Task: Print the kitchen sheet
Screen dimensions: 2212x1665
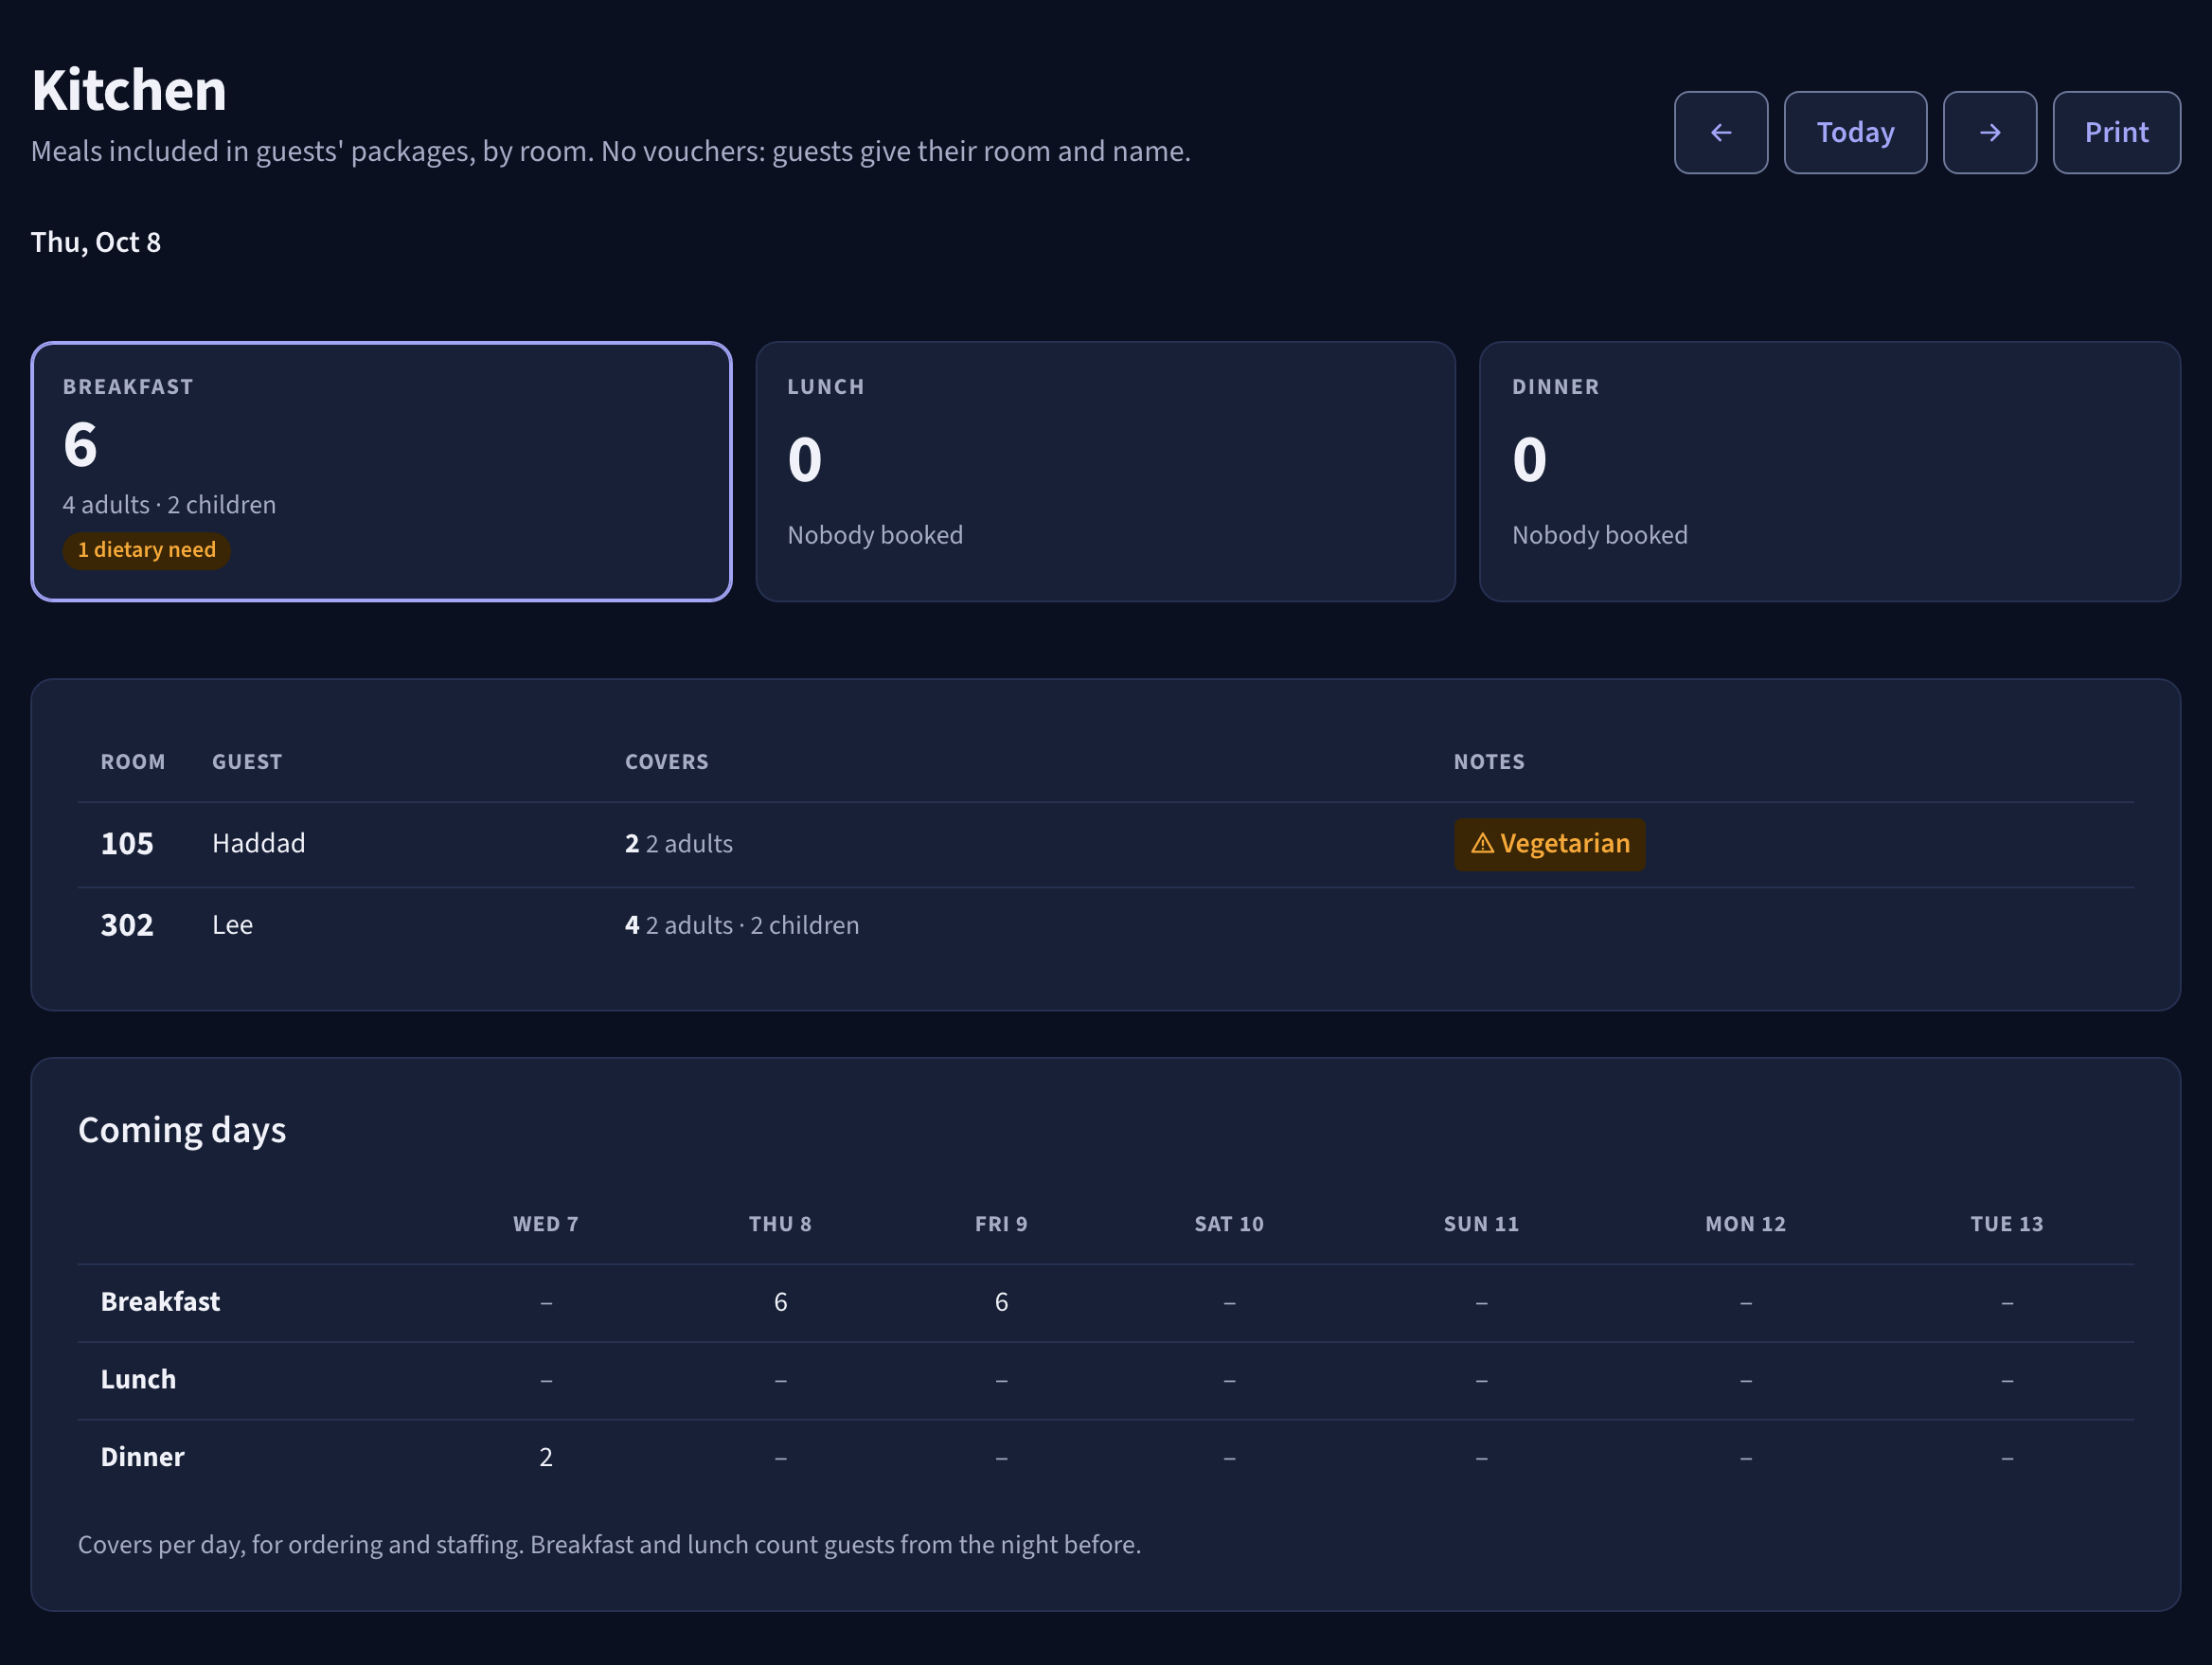Action: (x=2116, y=133)
